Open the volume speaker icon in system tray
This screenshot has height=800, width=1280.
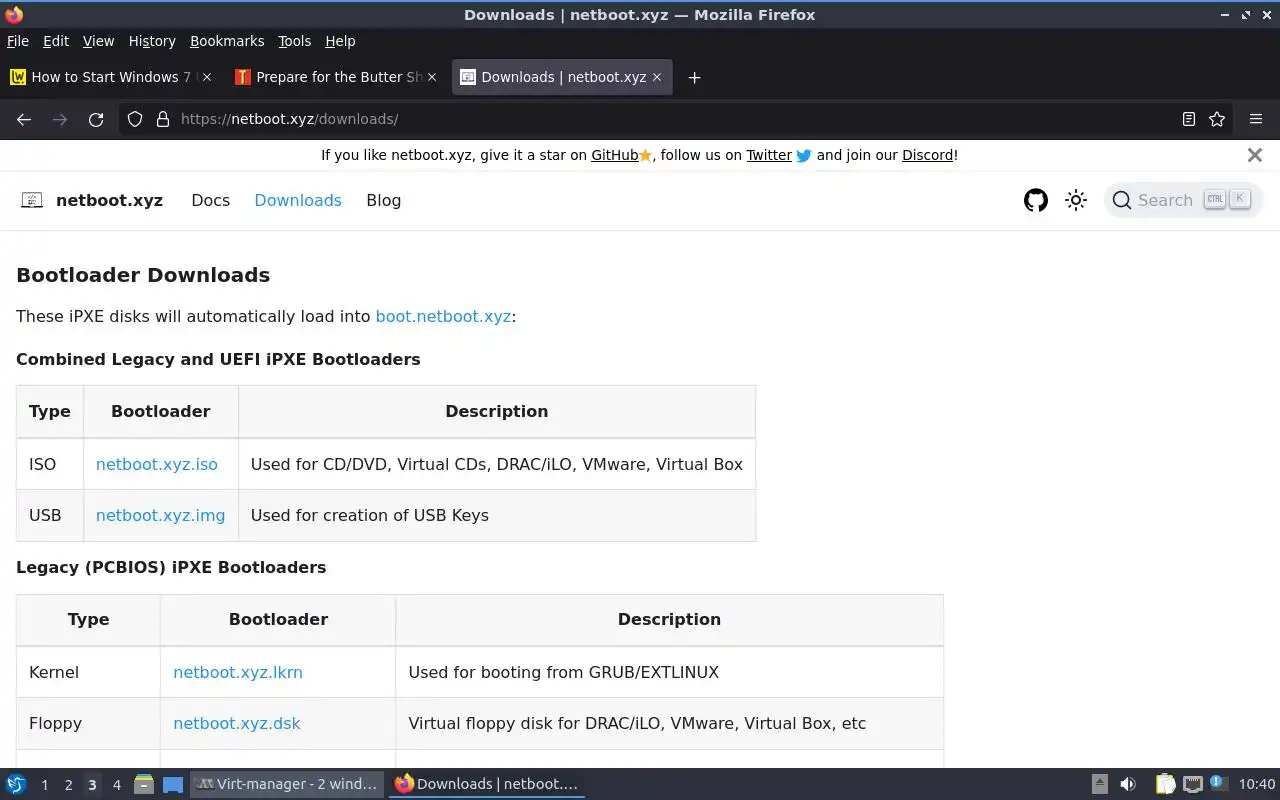(1128, 784)
